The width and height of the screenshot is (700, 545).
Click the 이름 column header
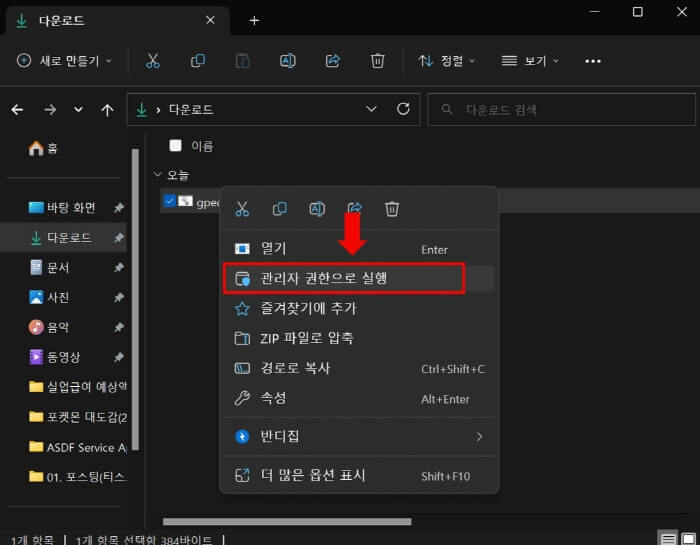pyautogui.click(x=202, y=146)
